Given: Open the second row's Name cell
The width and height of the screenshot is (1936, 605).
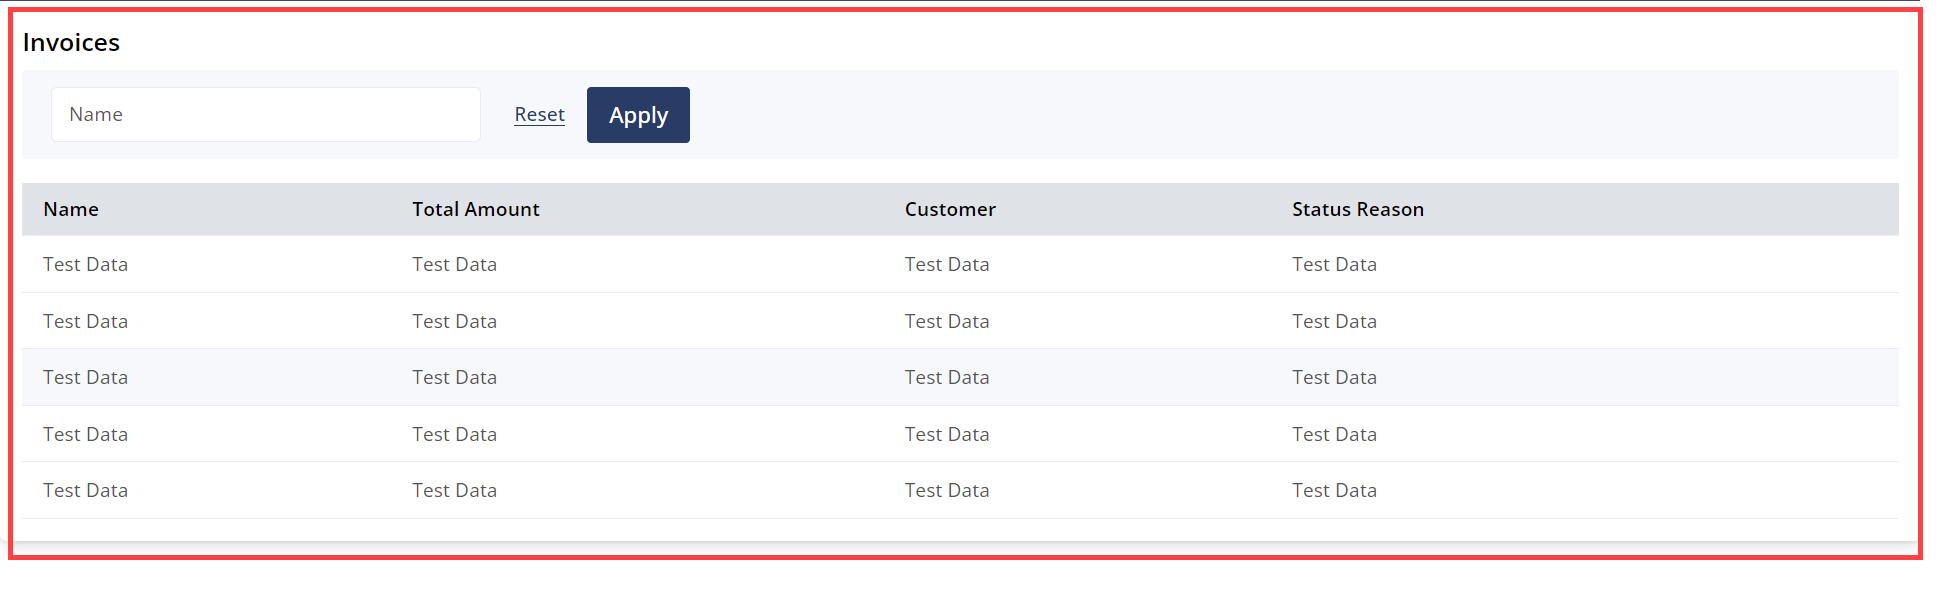Looking at the screenshot, I should click(85, 322).
